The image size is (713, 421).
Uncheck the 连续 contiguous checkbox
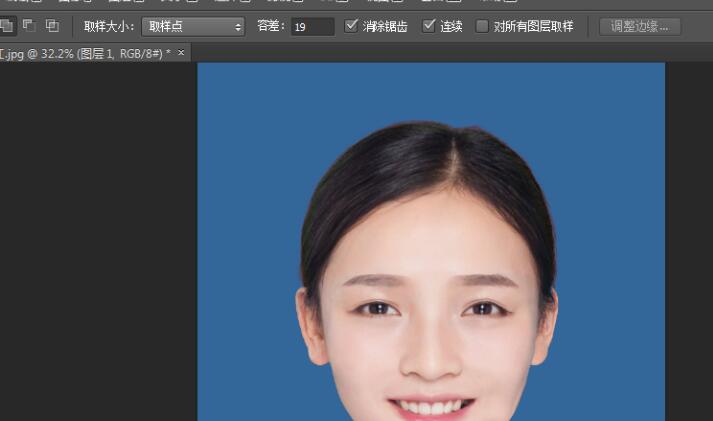click(x=430, y=26)
